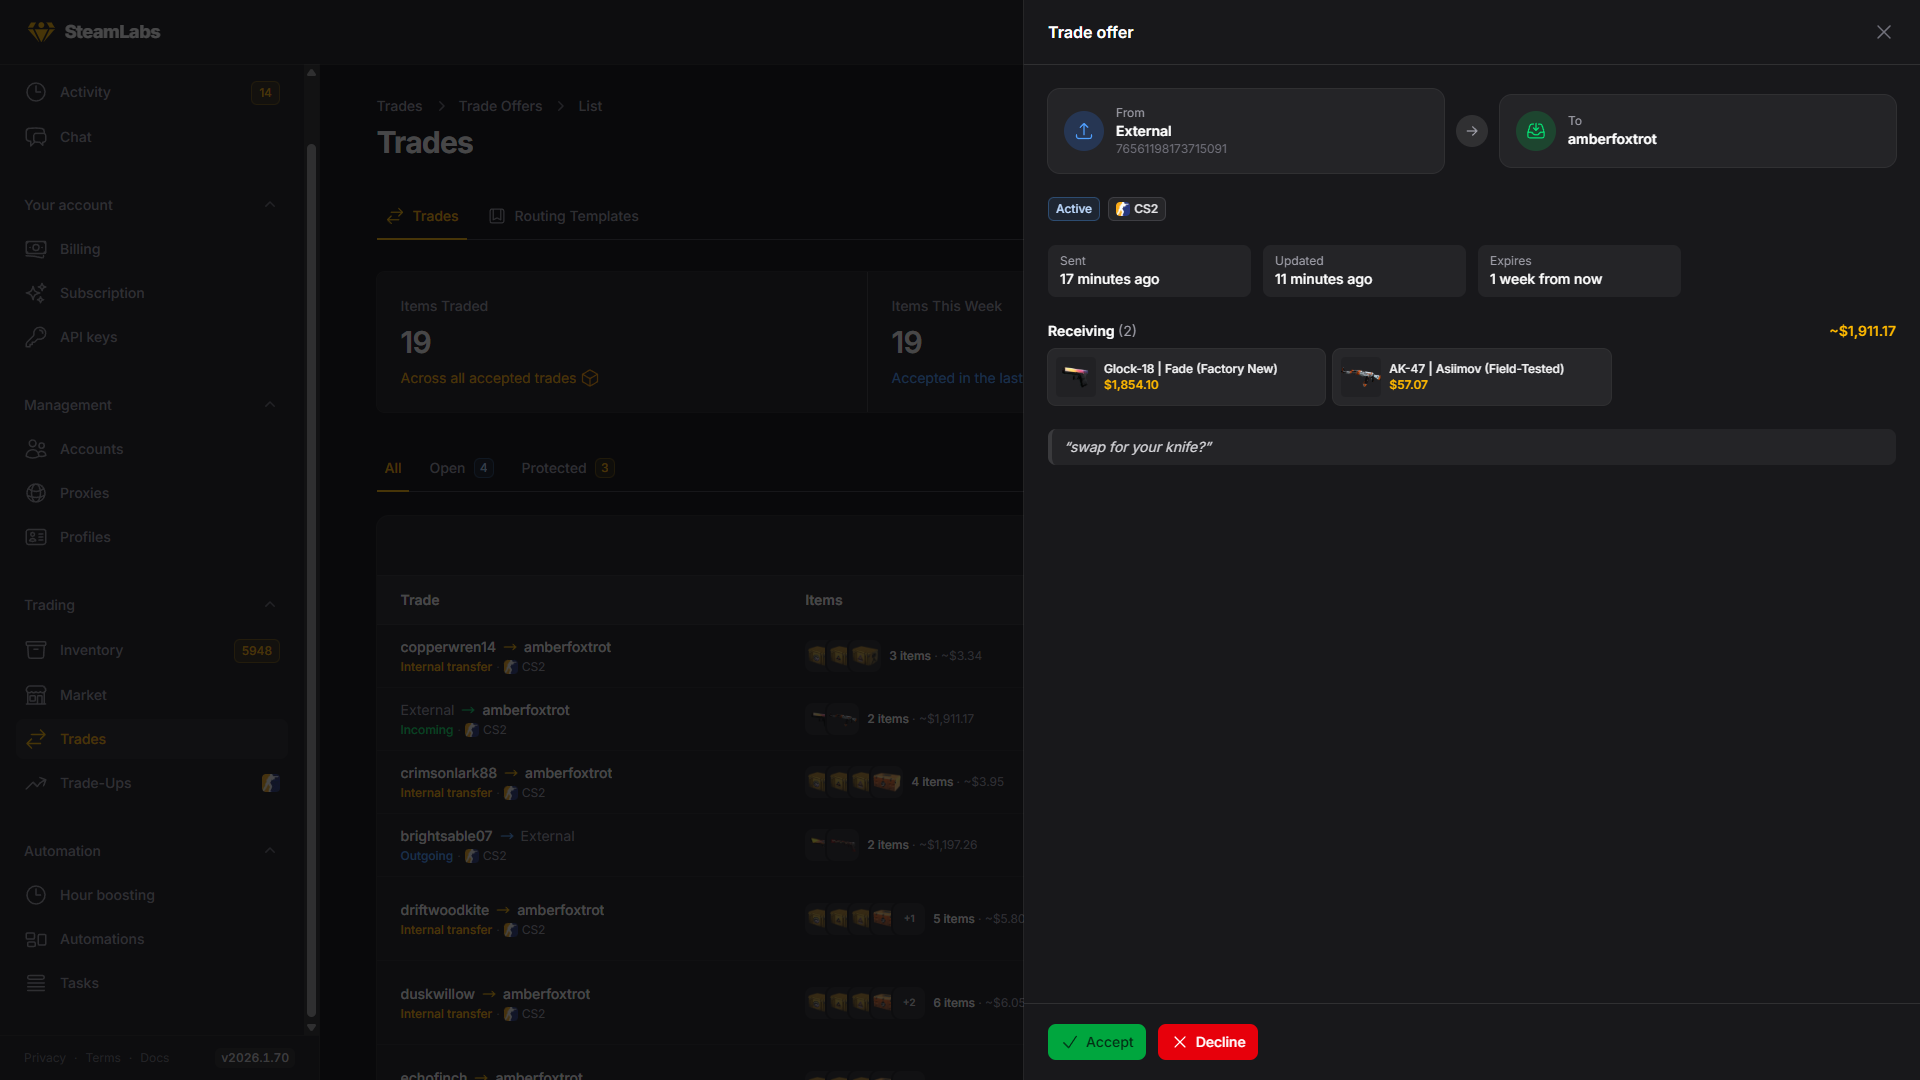Click the AK-47 Asiimov item card

[x=1471, y=377]
